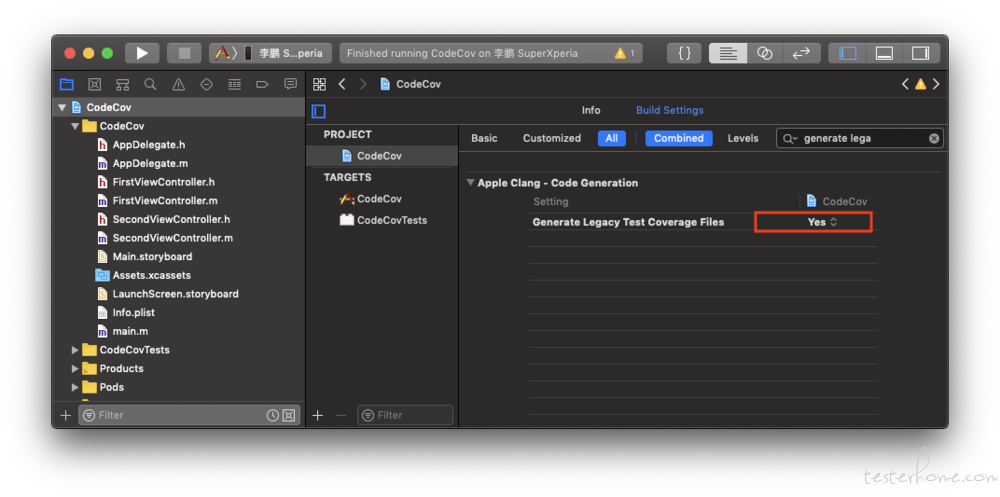This screenshot has width=1000, height=497.
Task: Toggle the inspectors panel
Action: (920, 54)
